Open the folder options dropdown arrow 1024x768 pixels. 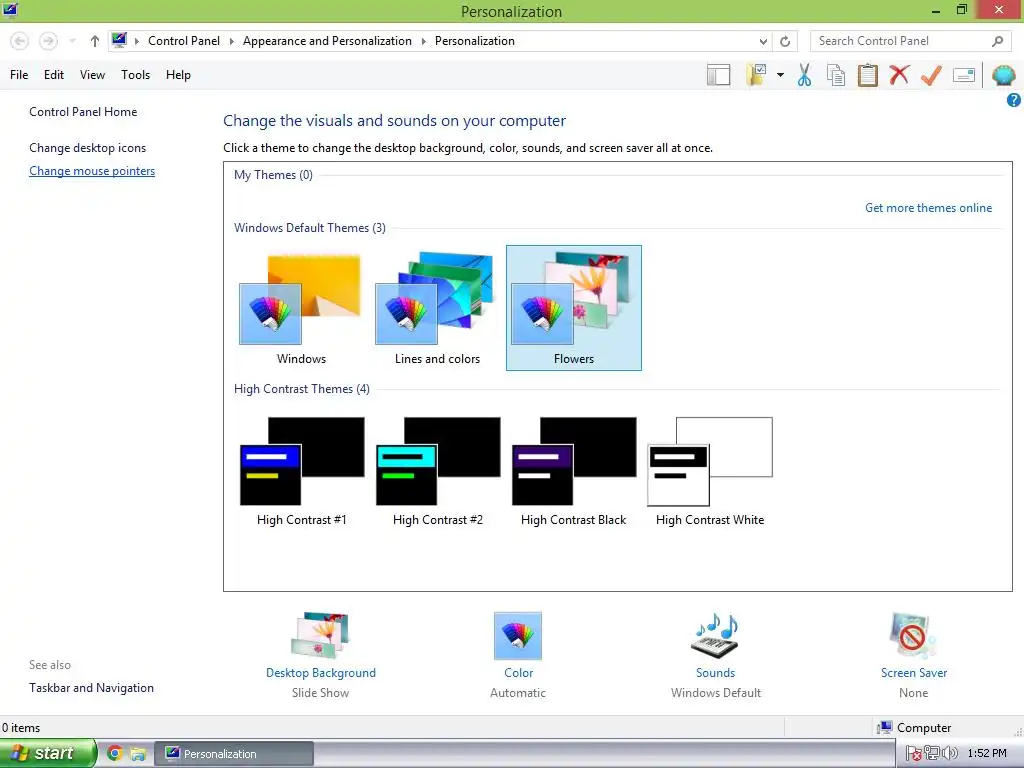point(780,75)
